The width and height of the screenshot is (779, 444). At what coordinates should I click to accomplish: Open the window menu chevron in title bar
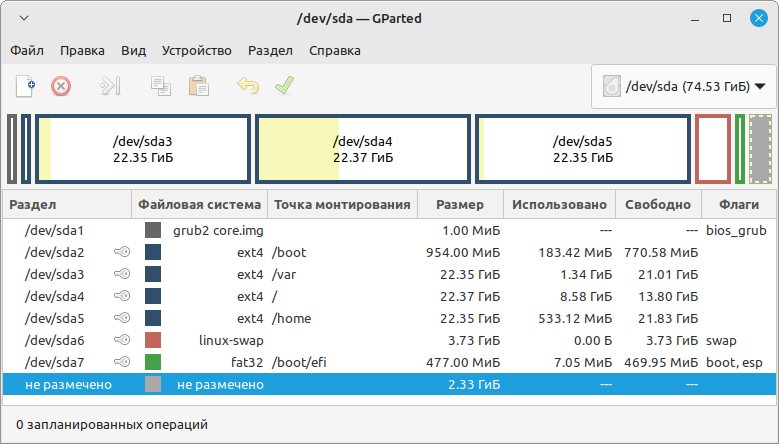click(x=24, y=18)
